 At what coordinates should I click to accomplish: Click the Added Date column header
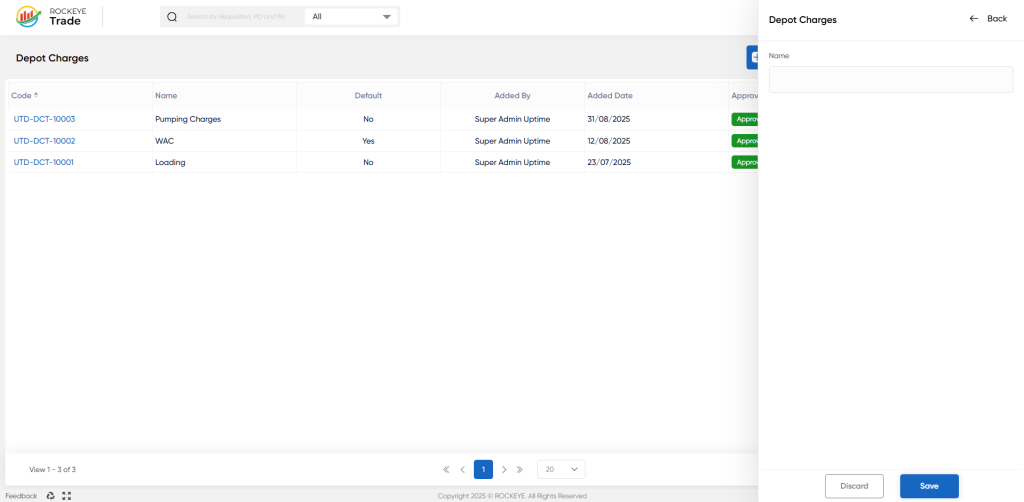point(610,95)
